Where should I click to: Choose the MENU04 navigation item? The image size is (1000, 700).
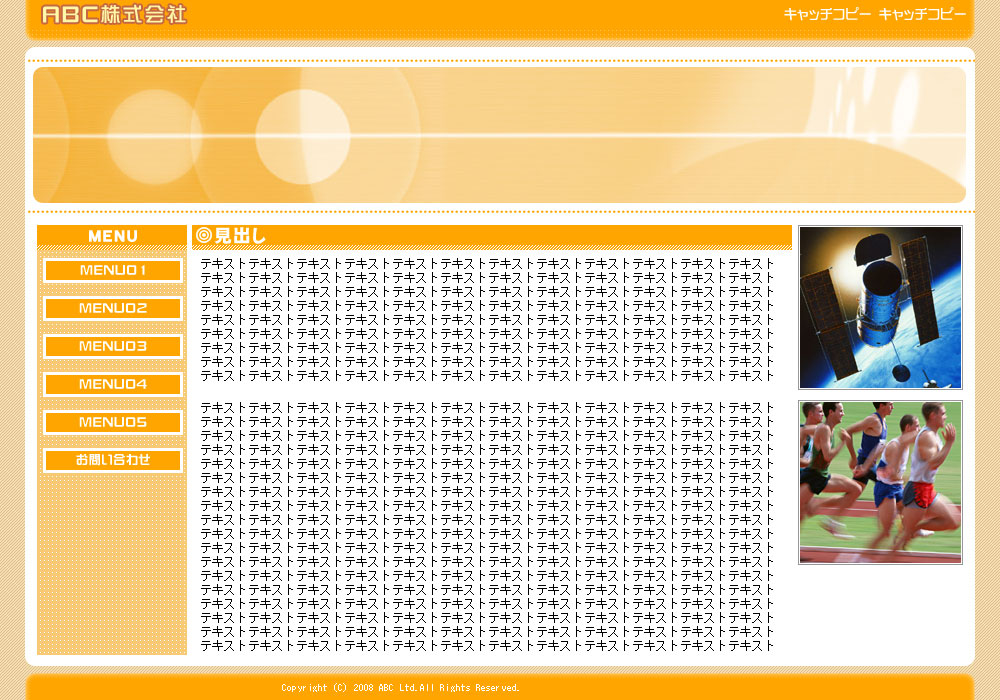click(113, 384)
